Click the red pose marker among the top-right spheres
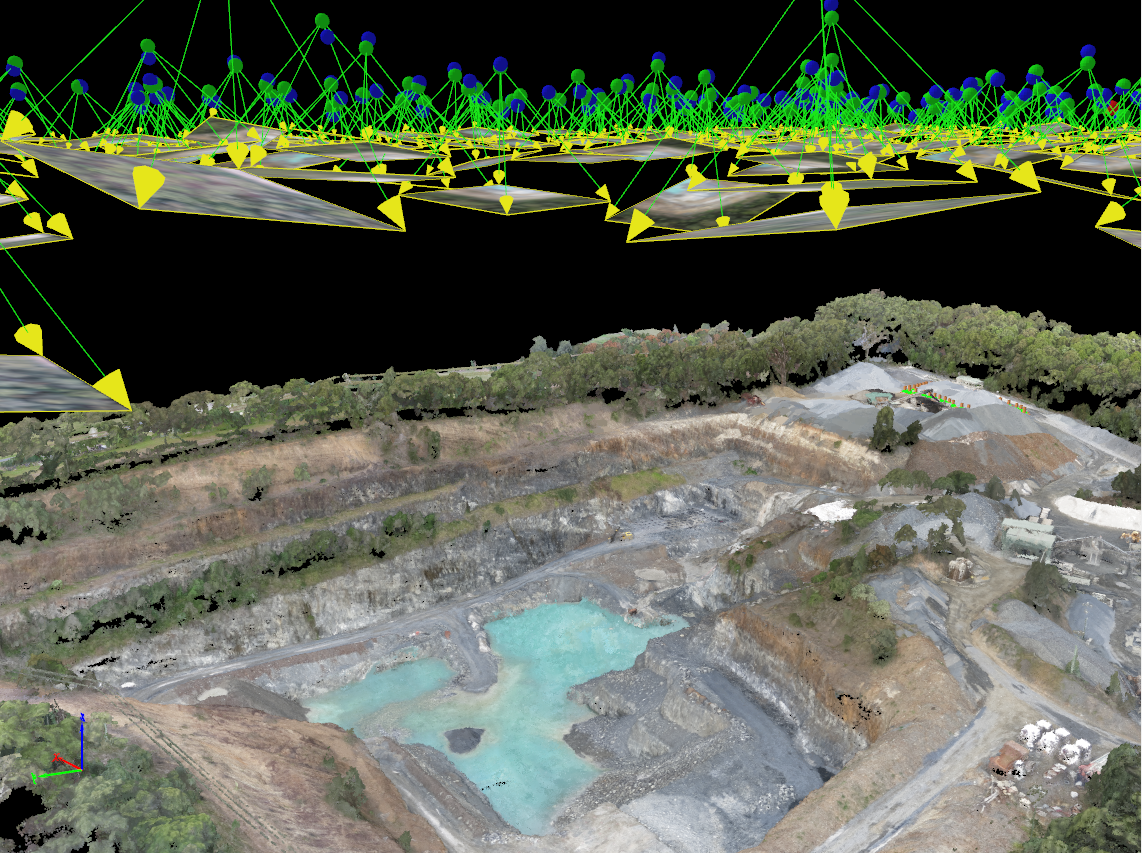This screenshot has width=1142, height=853. (1112, 107)
